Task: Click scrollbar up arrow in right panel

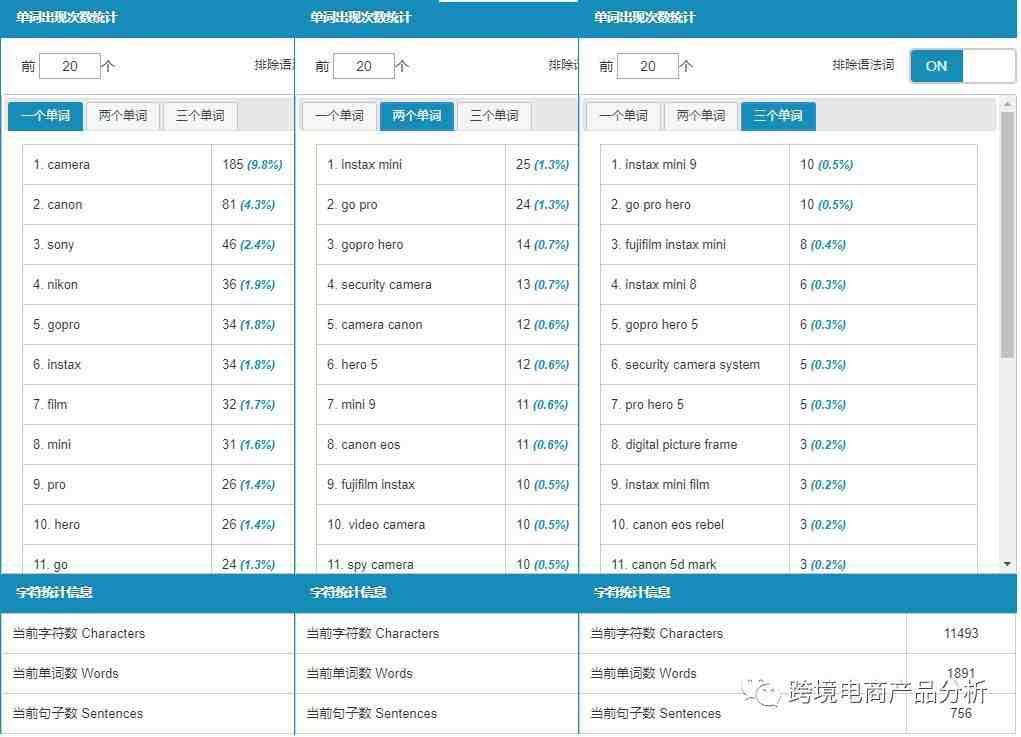Action: point(1007,104)
